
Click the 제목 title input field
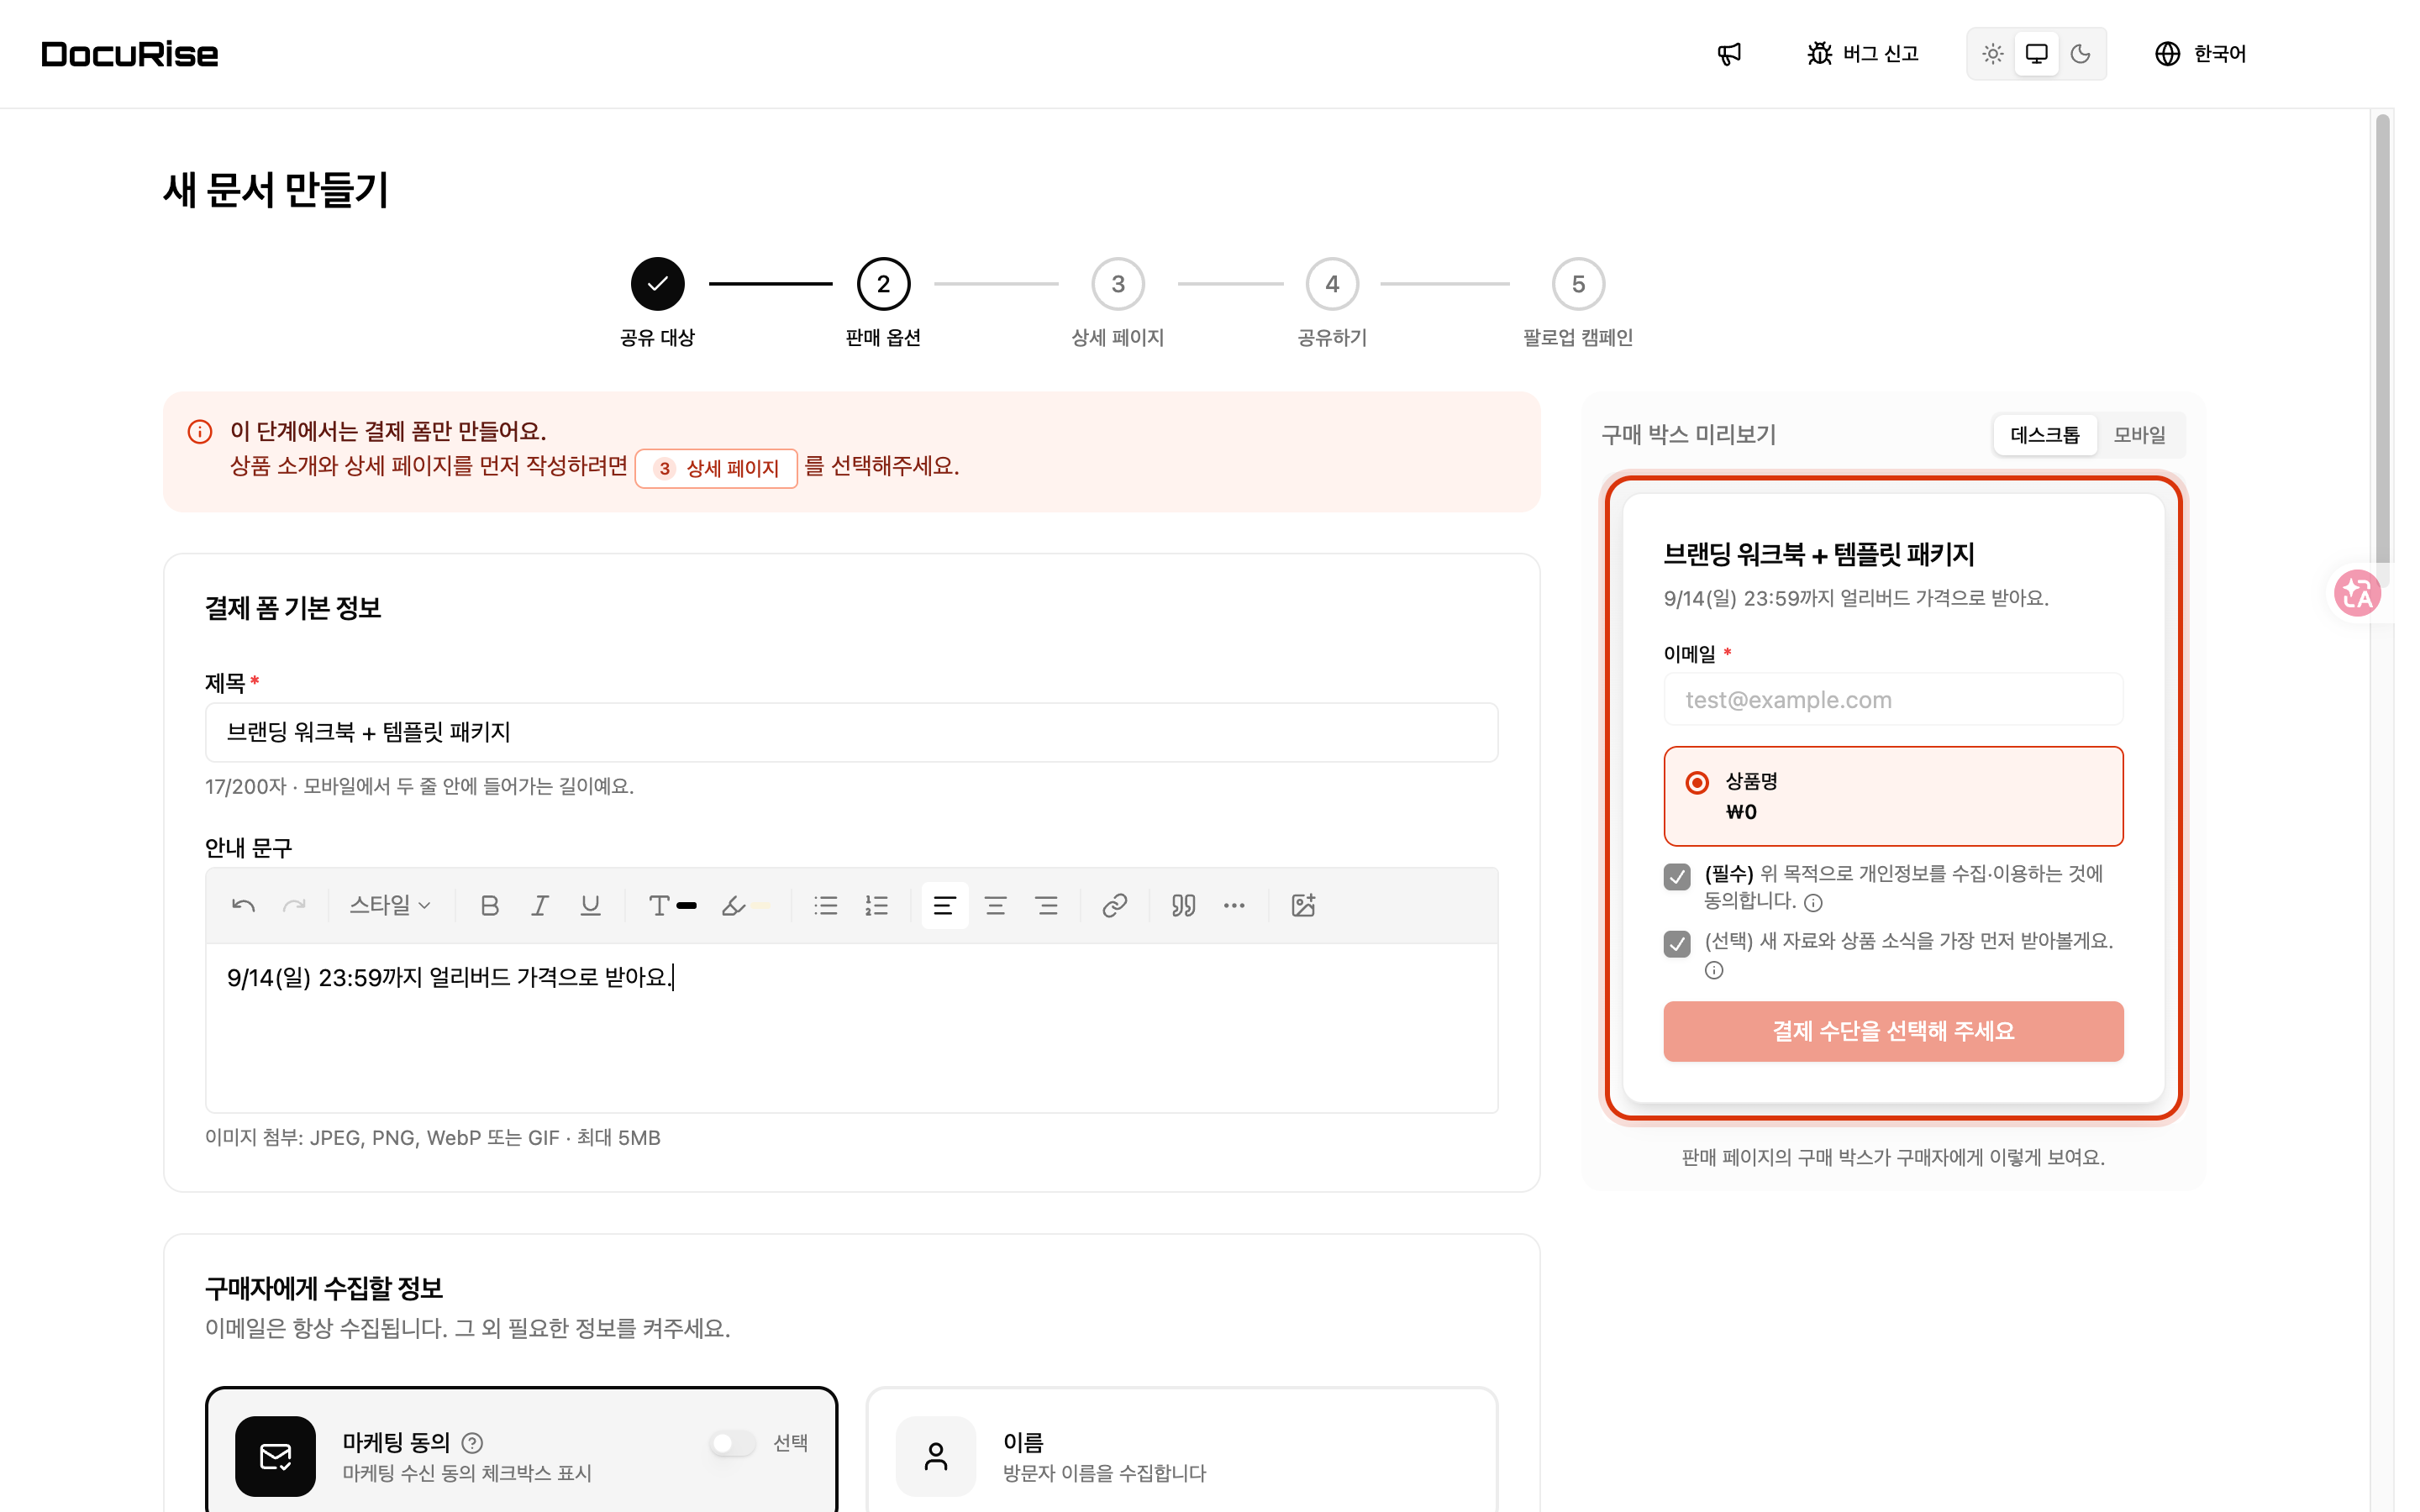[851, 732]
